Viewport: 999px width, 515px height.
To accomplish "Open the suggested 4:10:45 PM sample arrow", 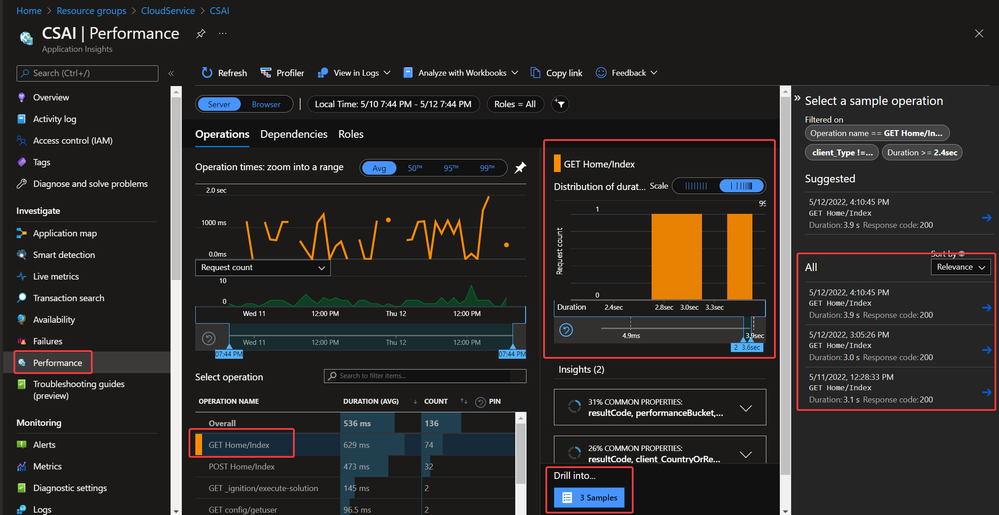I will 987,218.
